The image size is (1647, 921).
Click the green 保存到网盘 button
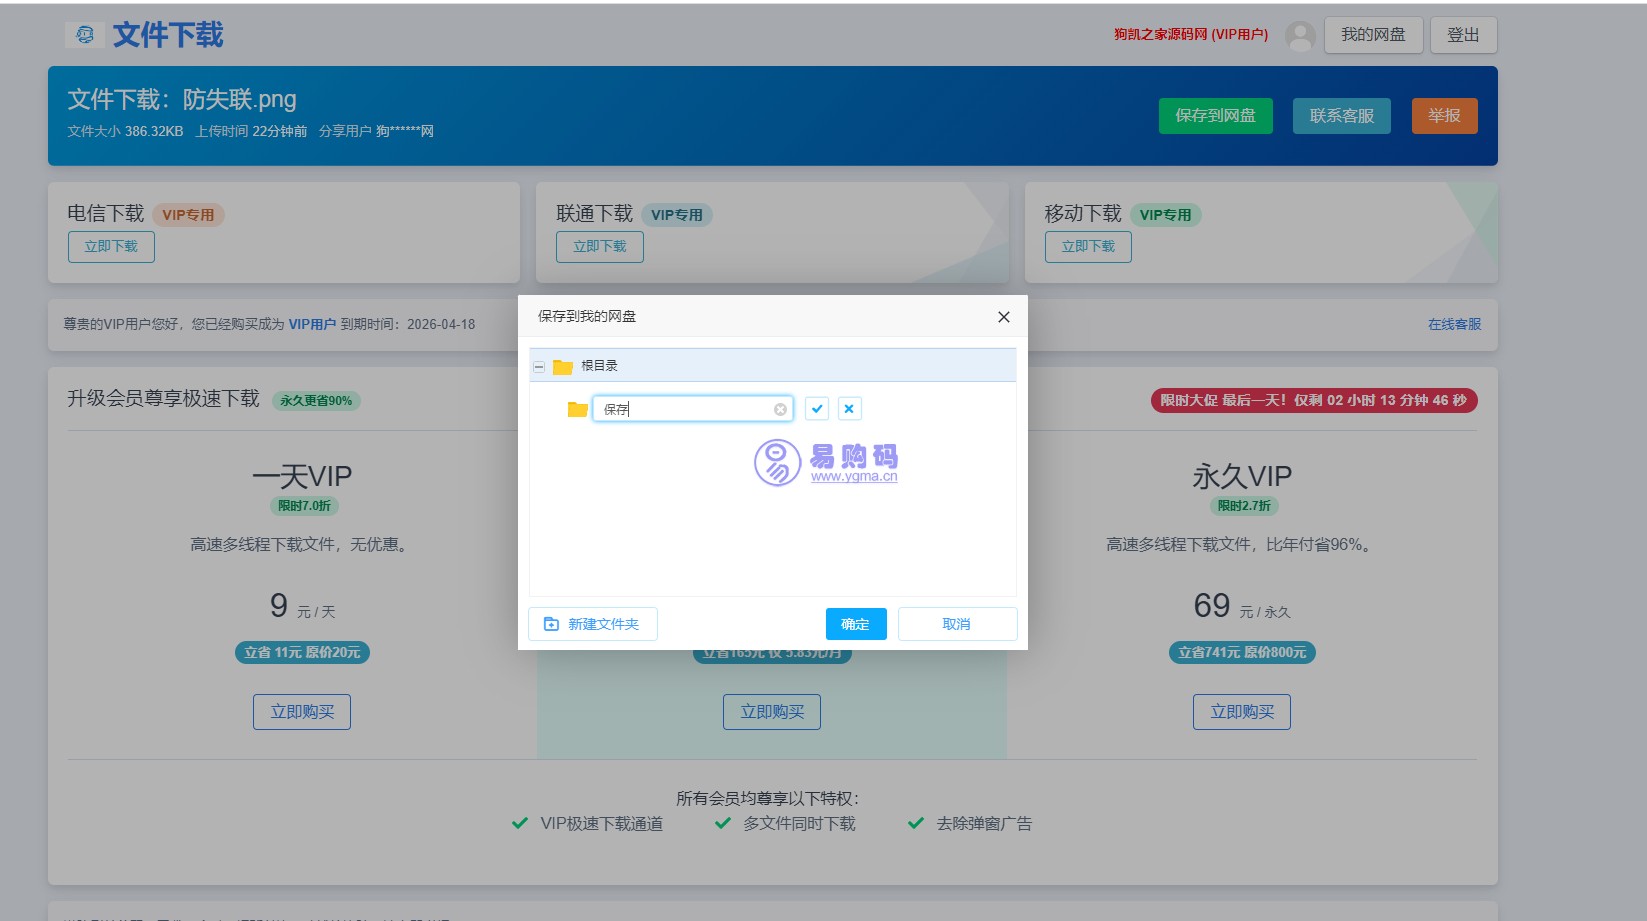[1215, 115]
